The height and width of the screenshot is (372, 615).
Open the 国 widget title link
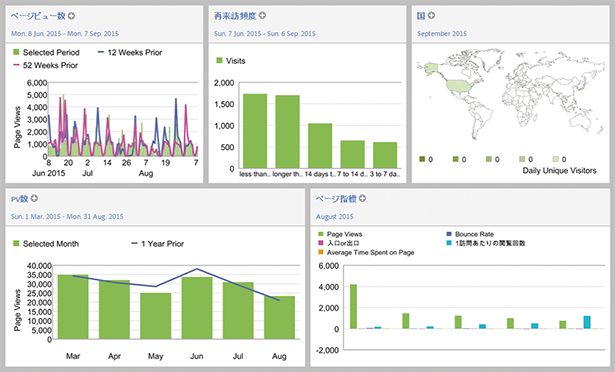[421, 16]
